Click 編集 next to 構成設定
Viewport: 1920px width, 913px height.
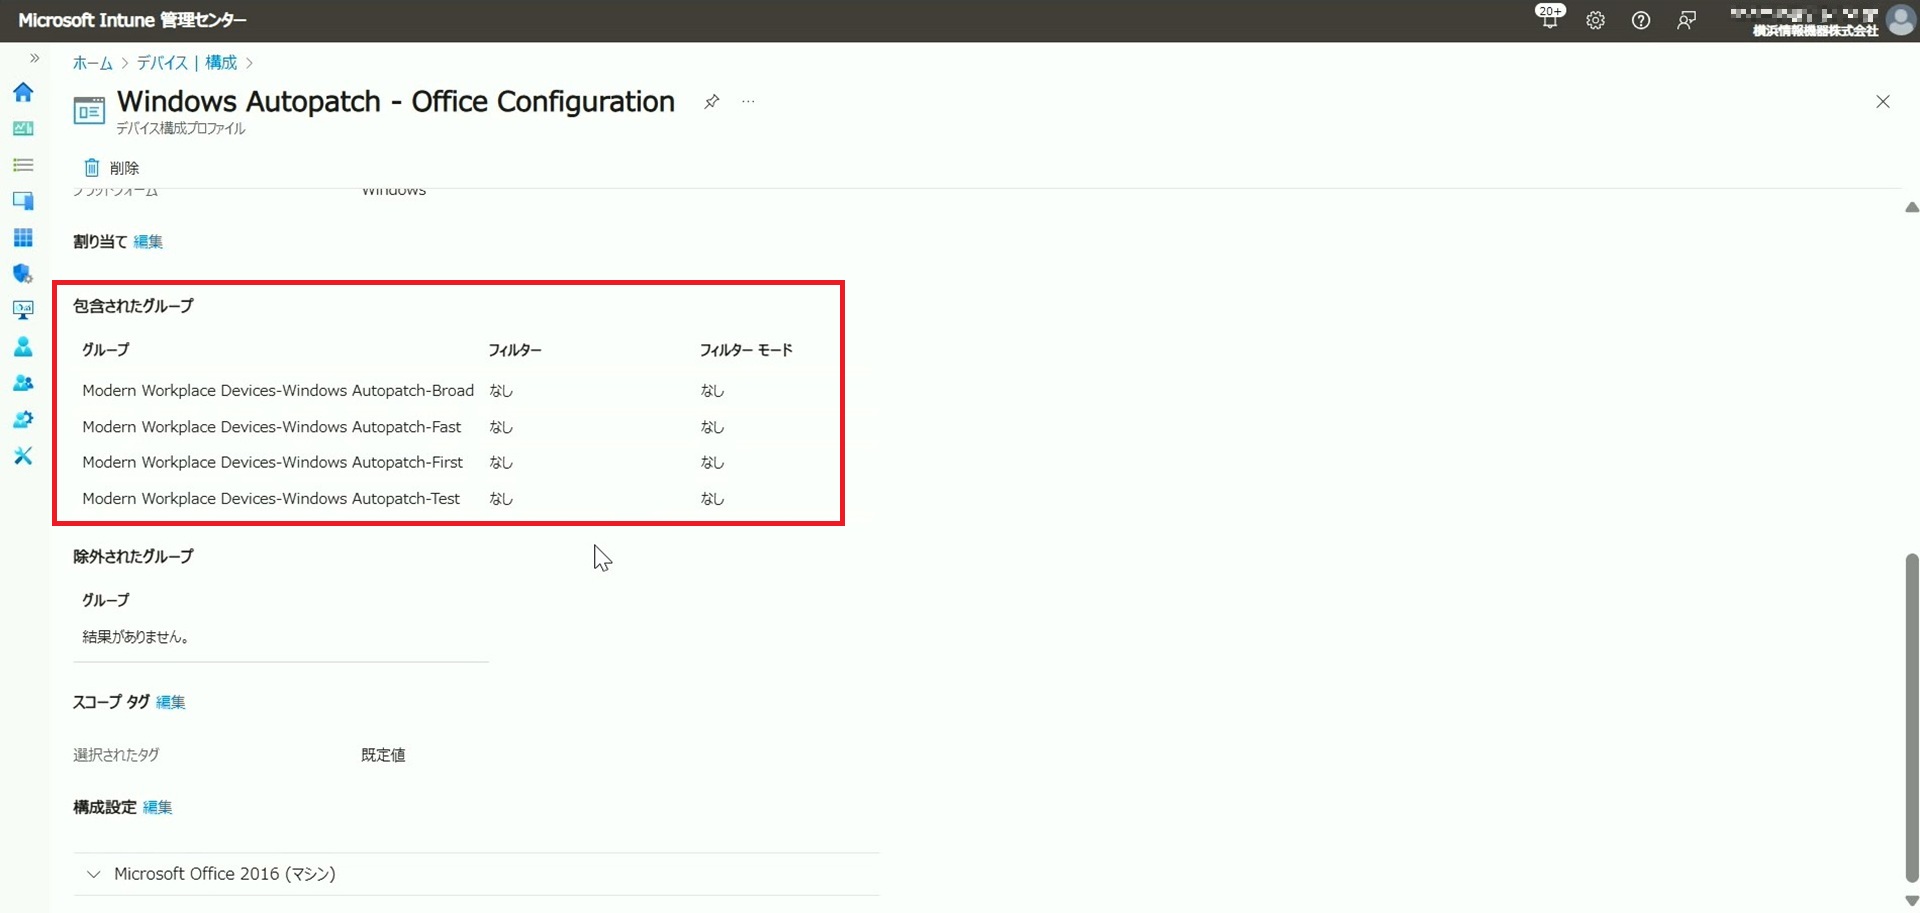158,807
